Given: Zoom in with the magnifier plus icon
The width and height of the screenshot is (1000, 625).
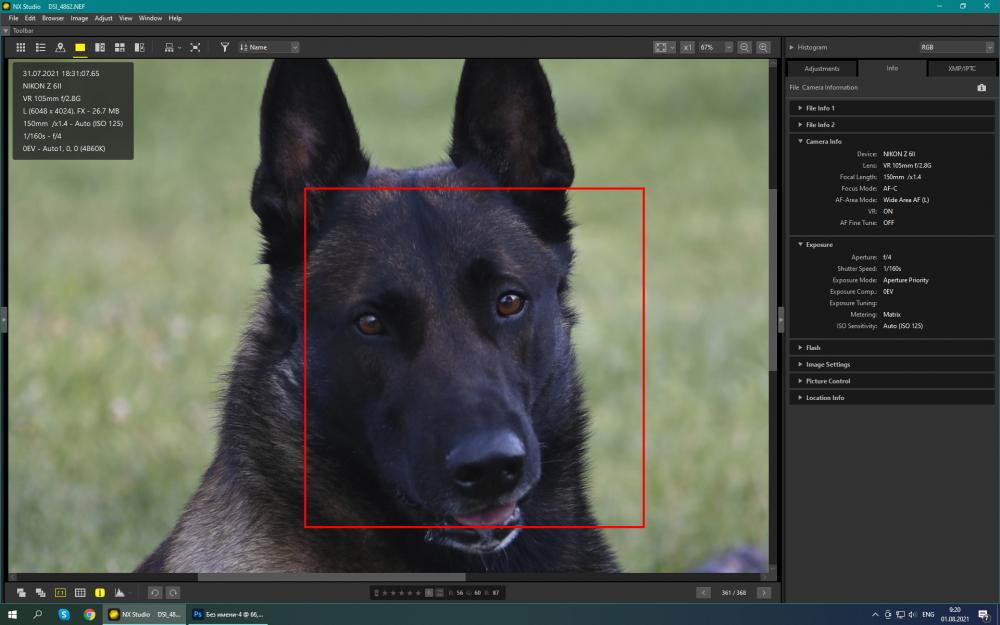Looking at the screenshot, I should (x=763, y=47).
